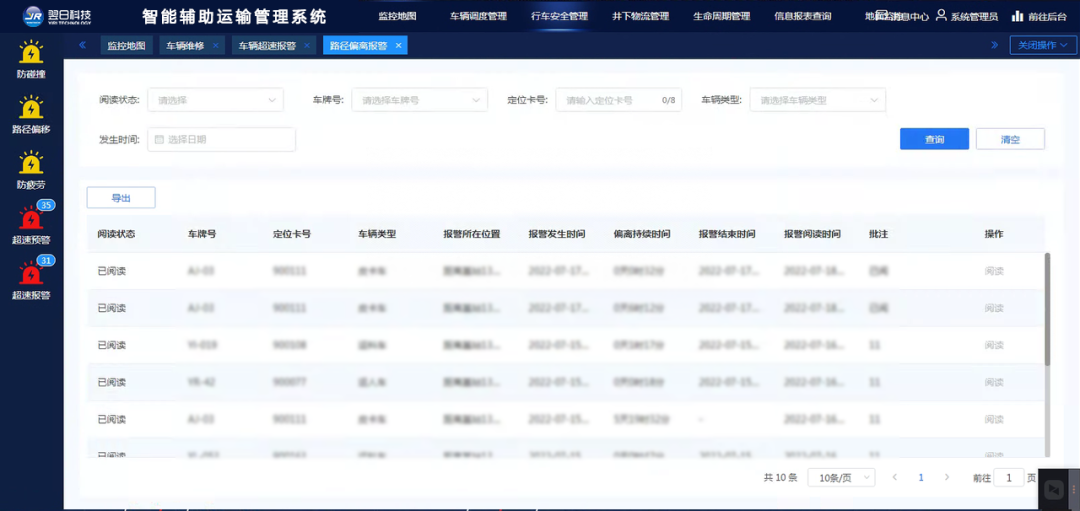Click the 系统管理员 user profile icon
The width and height of the screenshot is (1080, 511).
(942, 16)
